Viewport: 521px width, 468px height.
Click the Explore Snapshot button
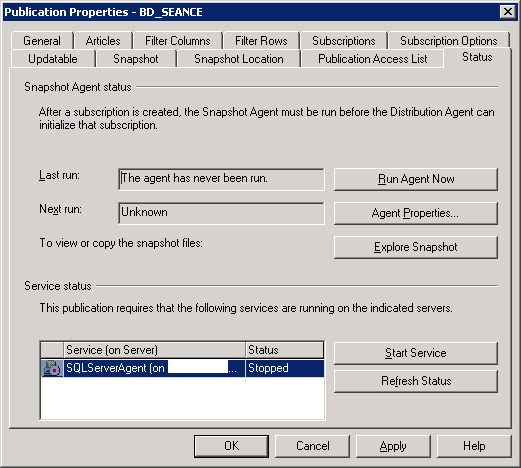(x=416, y=247)
